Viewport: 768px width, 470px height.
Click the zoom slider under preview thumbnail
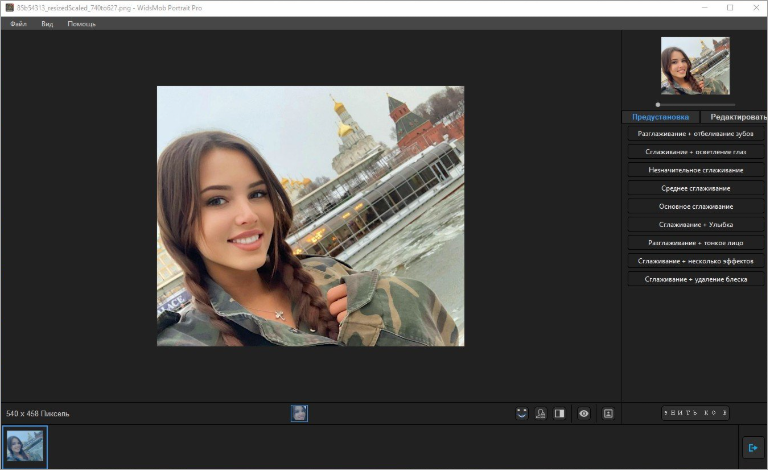[696, 104]
